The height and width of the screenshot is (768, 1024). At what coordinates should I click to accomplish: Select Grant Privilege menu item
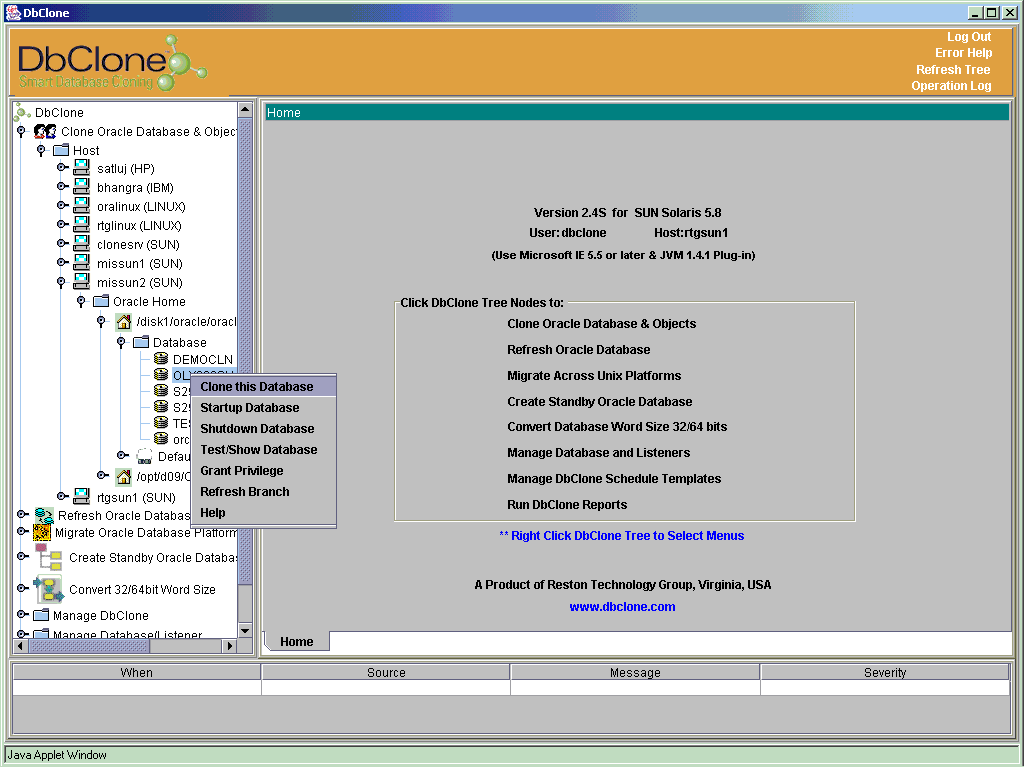[x=263, y=470]
